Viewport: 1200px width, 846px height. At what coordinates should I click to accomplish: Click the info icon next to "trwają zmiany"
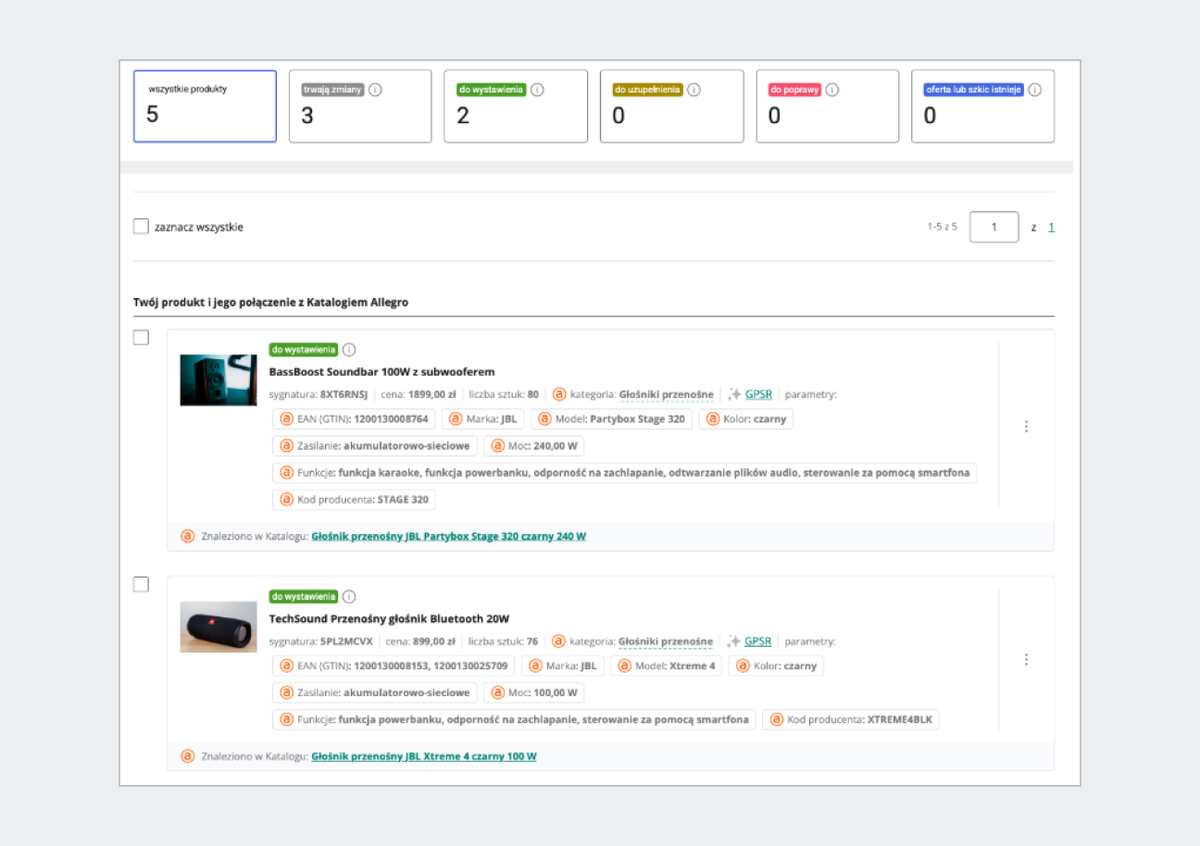click(375, 89)
